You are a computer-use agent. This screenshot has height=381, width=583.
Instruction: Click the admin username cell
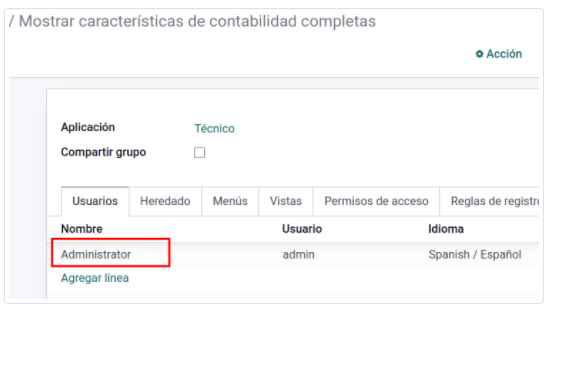299,255
